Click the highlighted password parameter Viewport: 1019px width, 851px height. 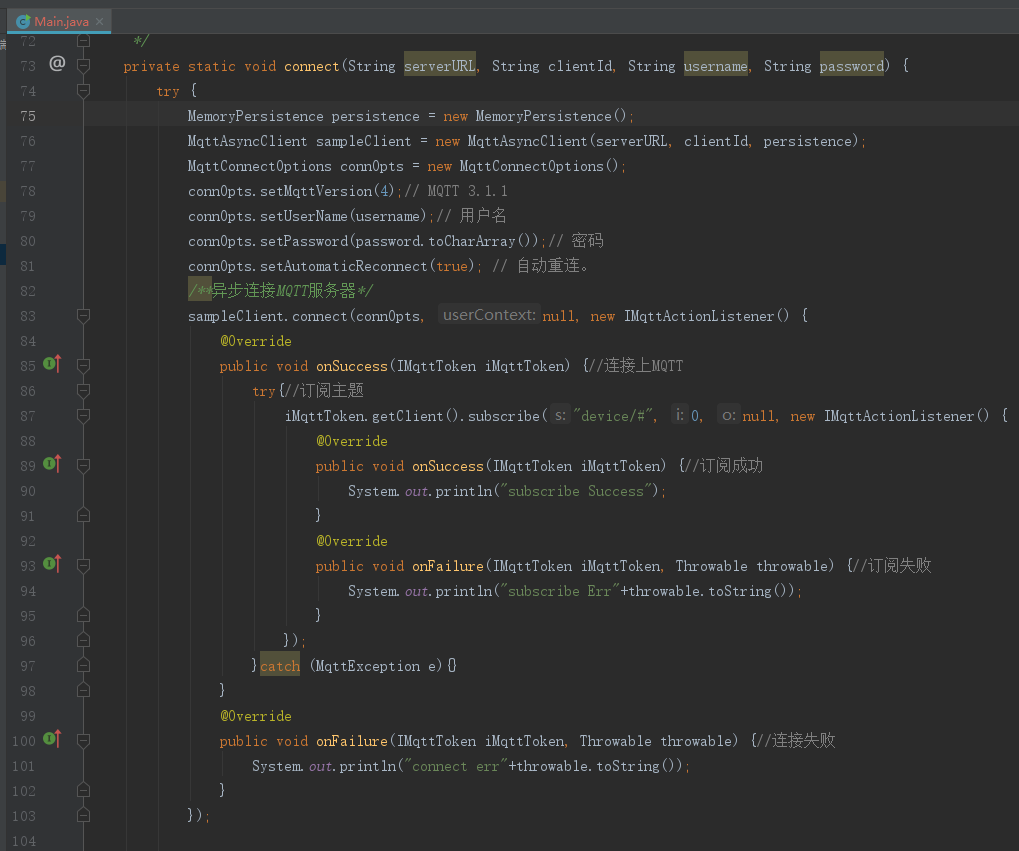(851, 66)
